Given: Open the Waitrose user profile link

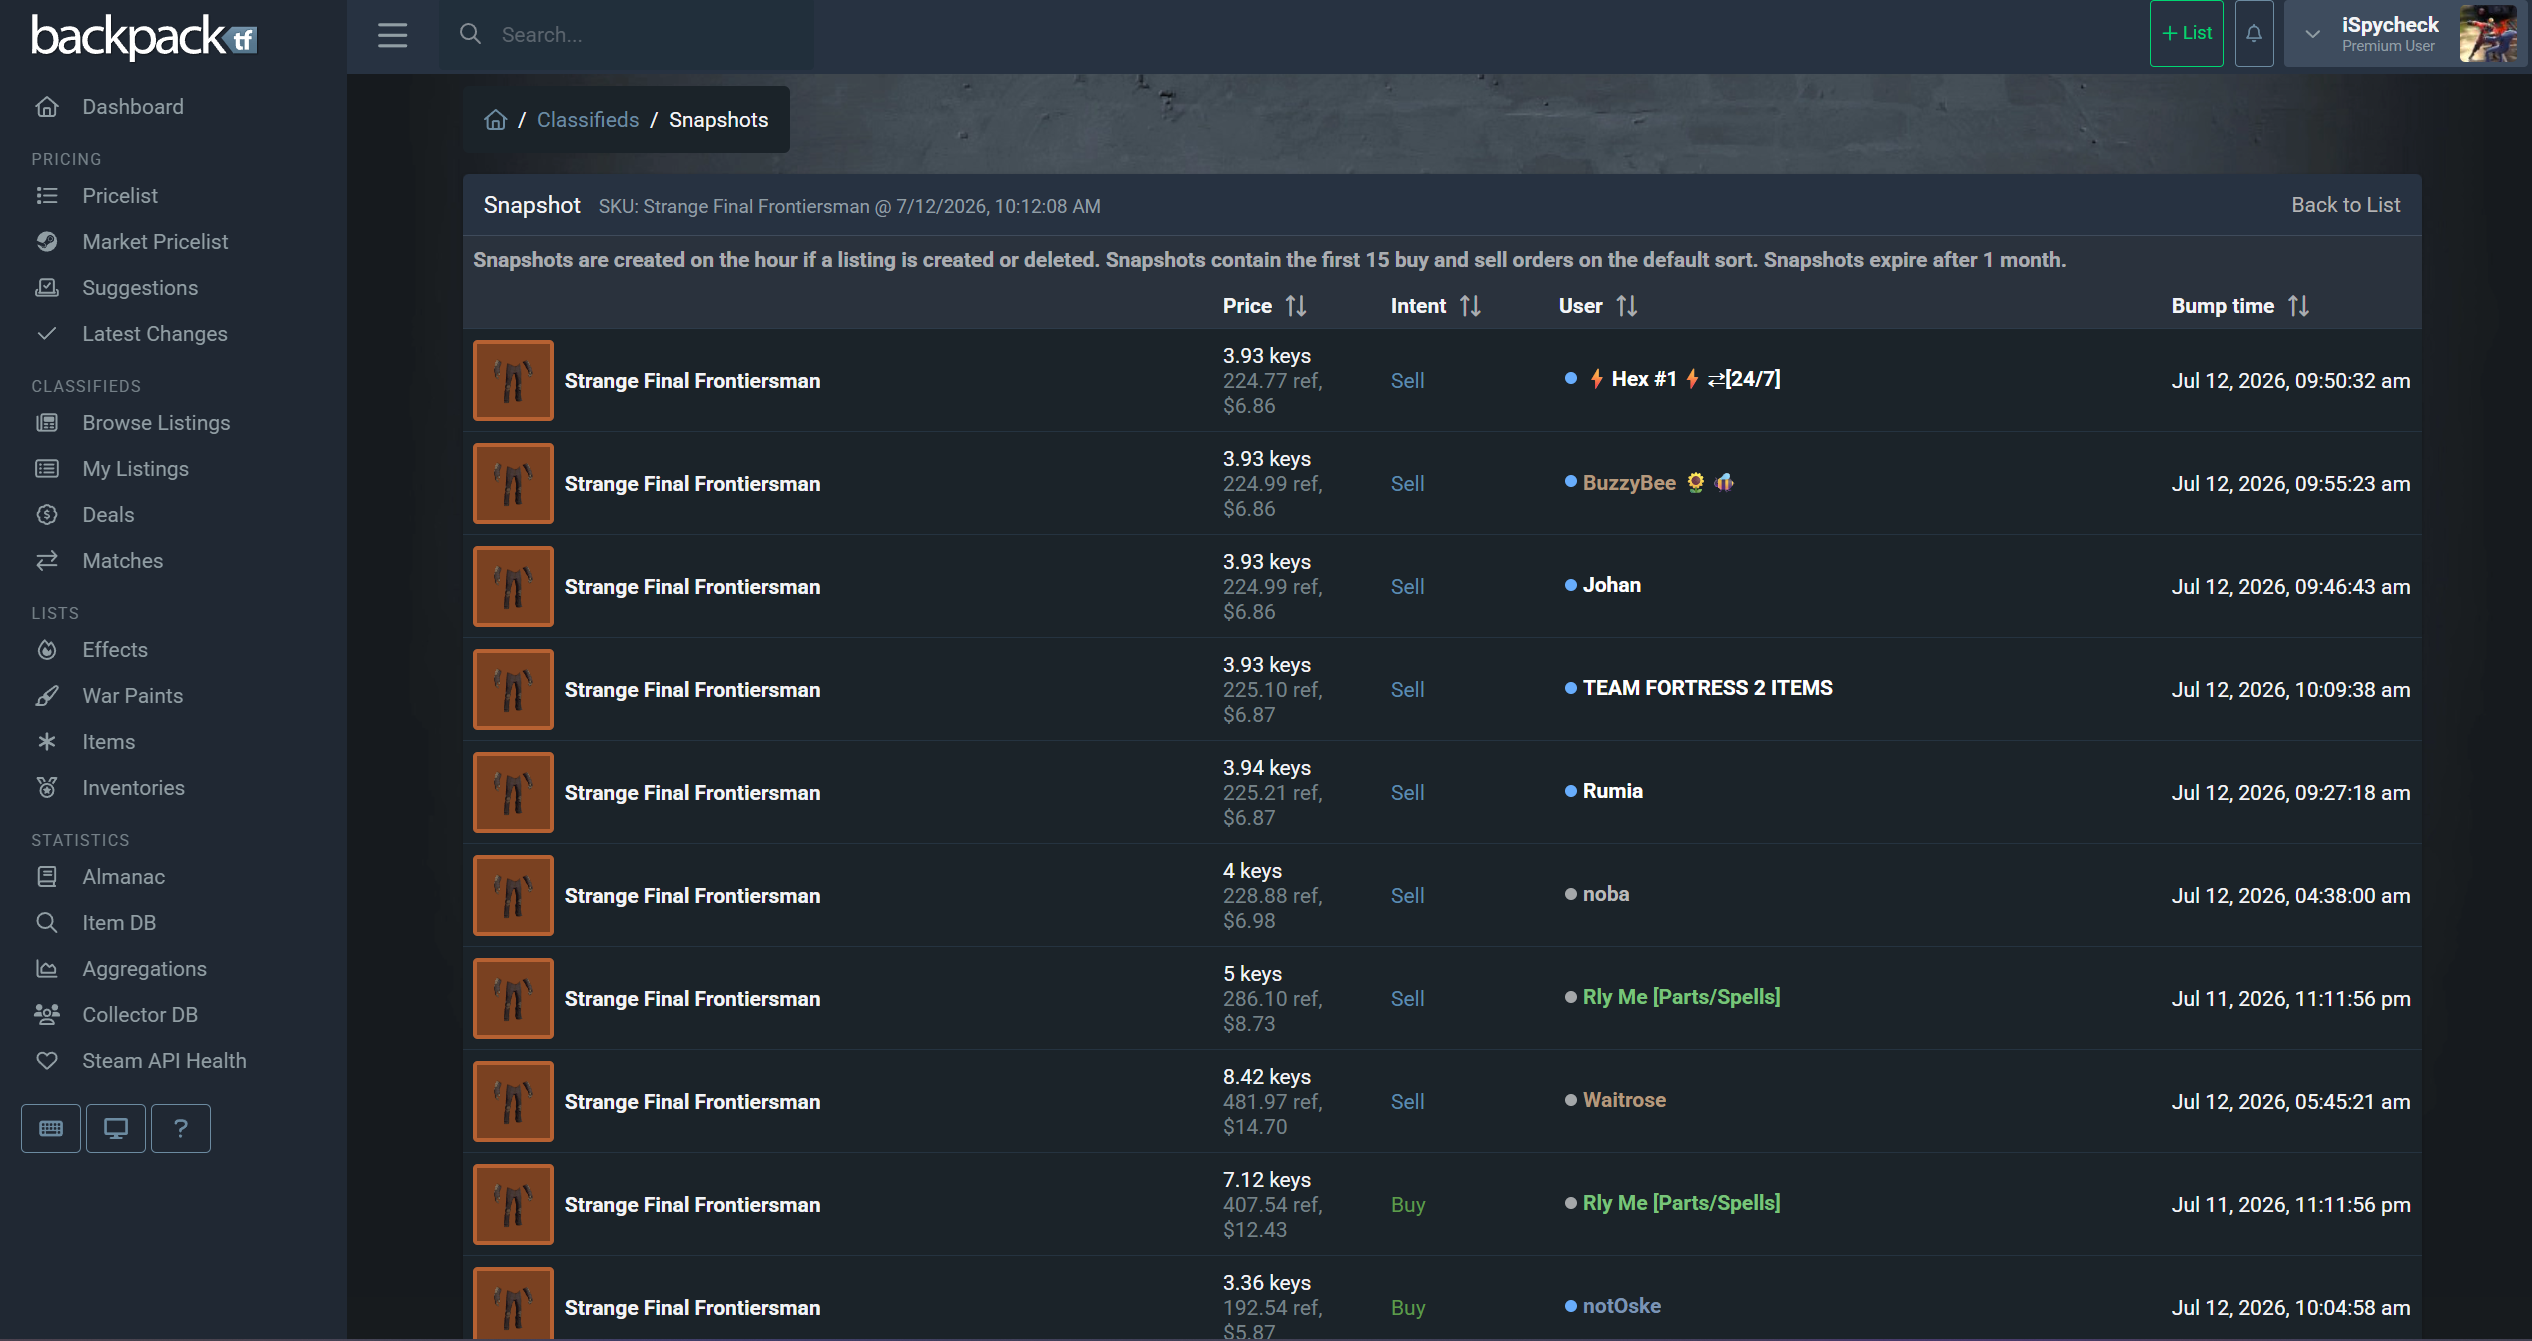Looking at the screenshot, I should tap(1624, 1100).
